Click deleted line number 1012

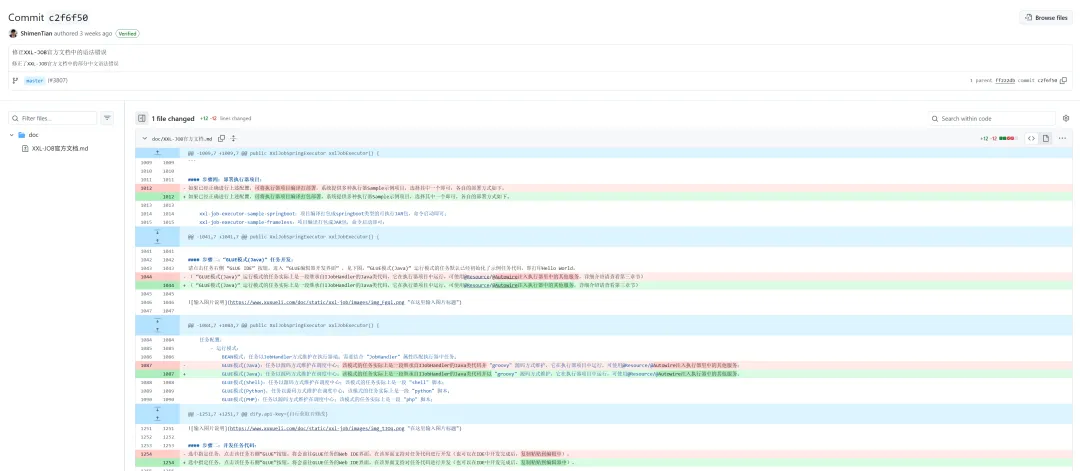(x=146, y=188)
